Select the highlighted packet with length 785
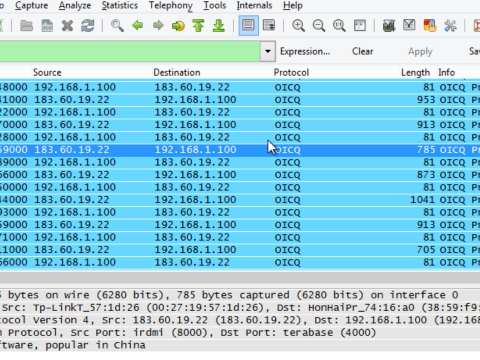The width and height of the screenshot is (480, 360). click(240, 150)
